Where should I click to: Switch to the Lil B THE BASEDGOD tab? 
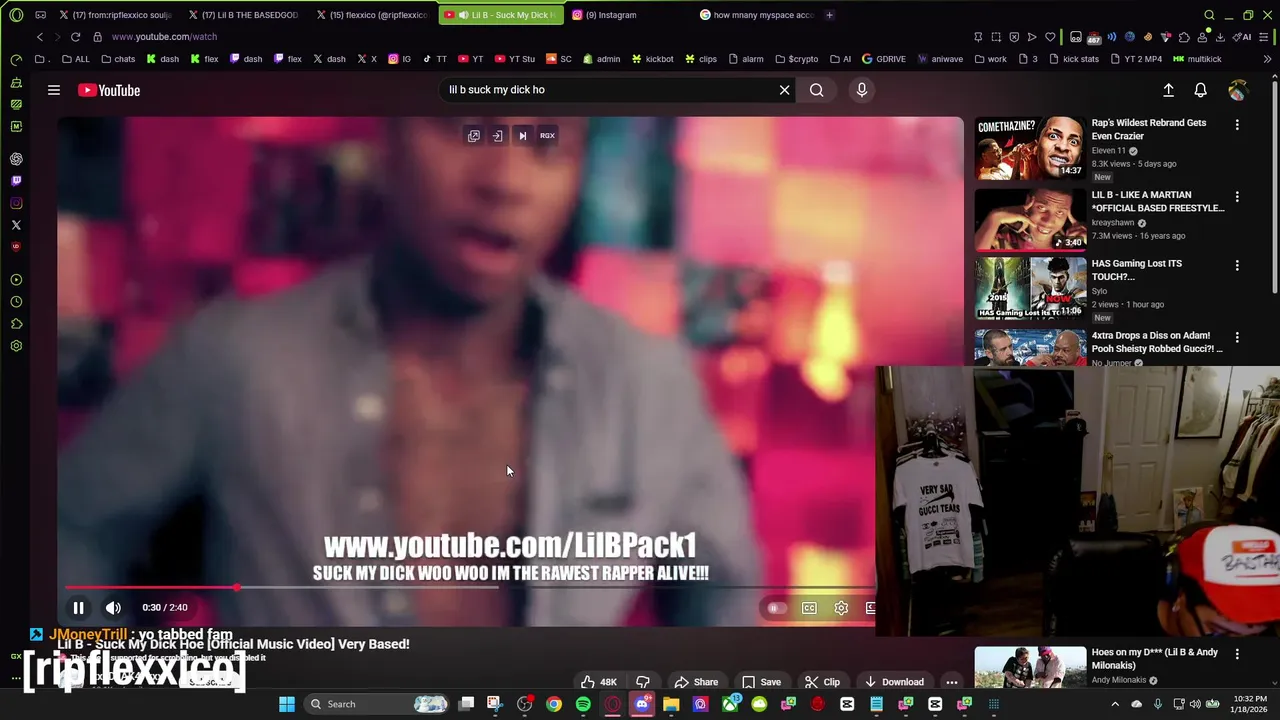coord(243,15)
